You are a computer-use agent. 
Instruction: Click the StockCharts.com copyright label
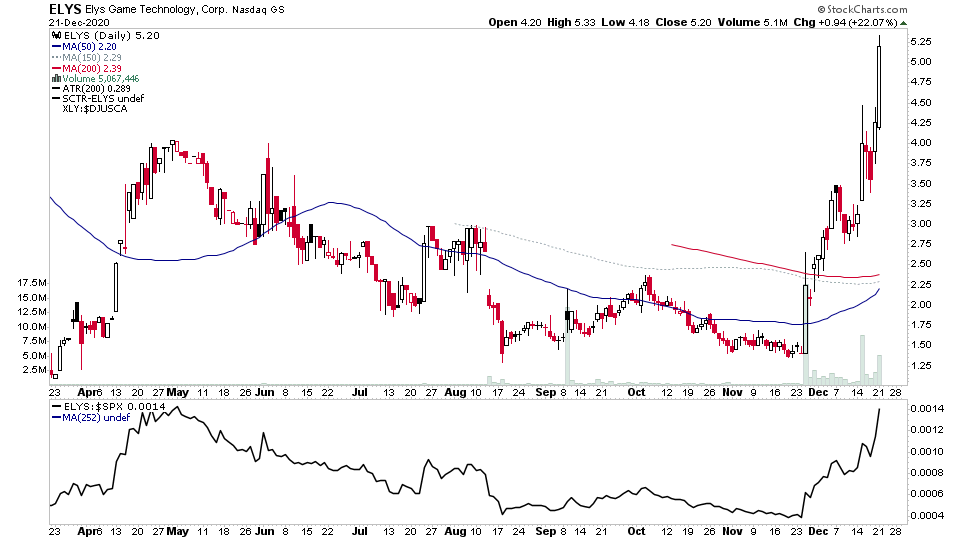pos(862,9)
